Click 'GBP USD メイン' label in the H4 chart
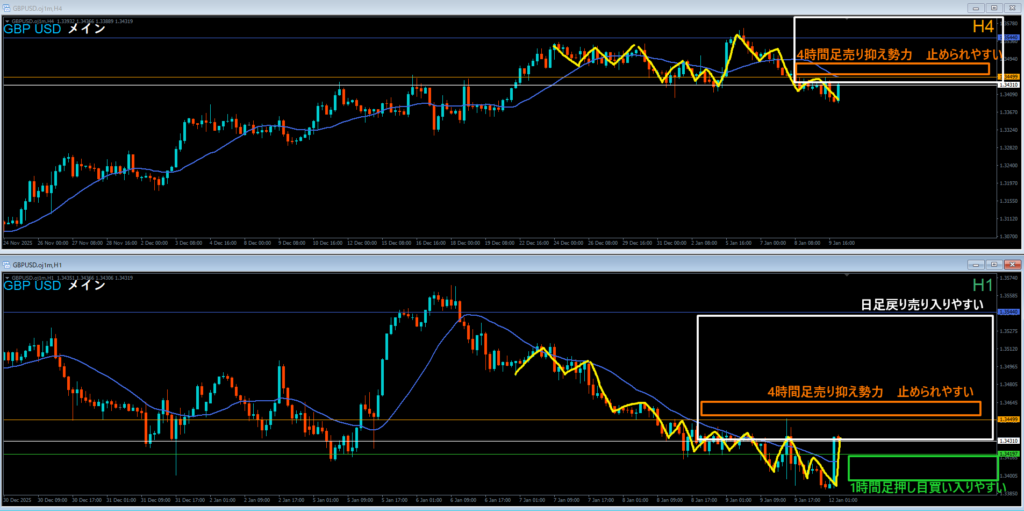Image resolution: width=1024 pixels, height=511 pixels. tap(55, 29)
